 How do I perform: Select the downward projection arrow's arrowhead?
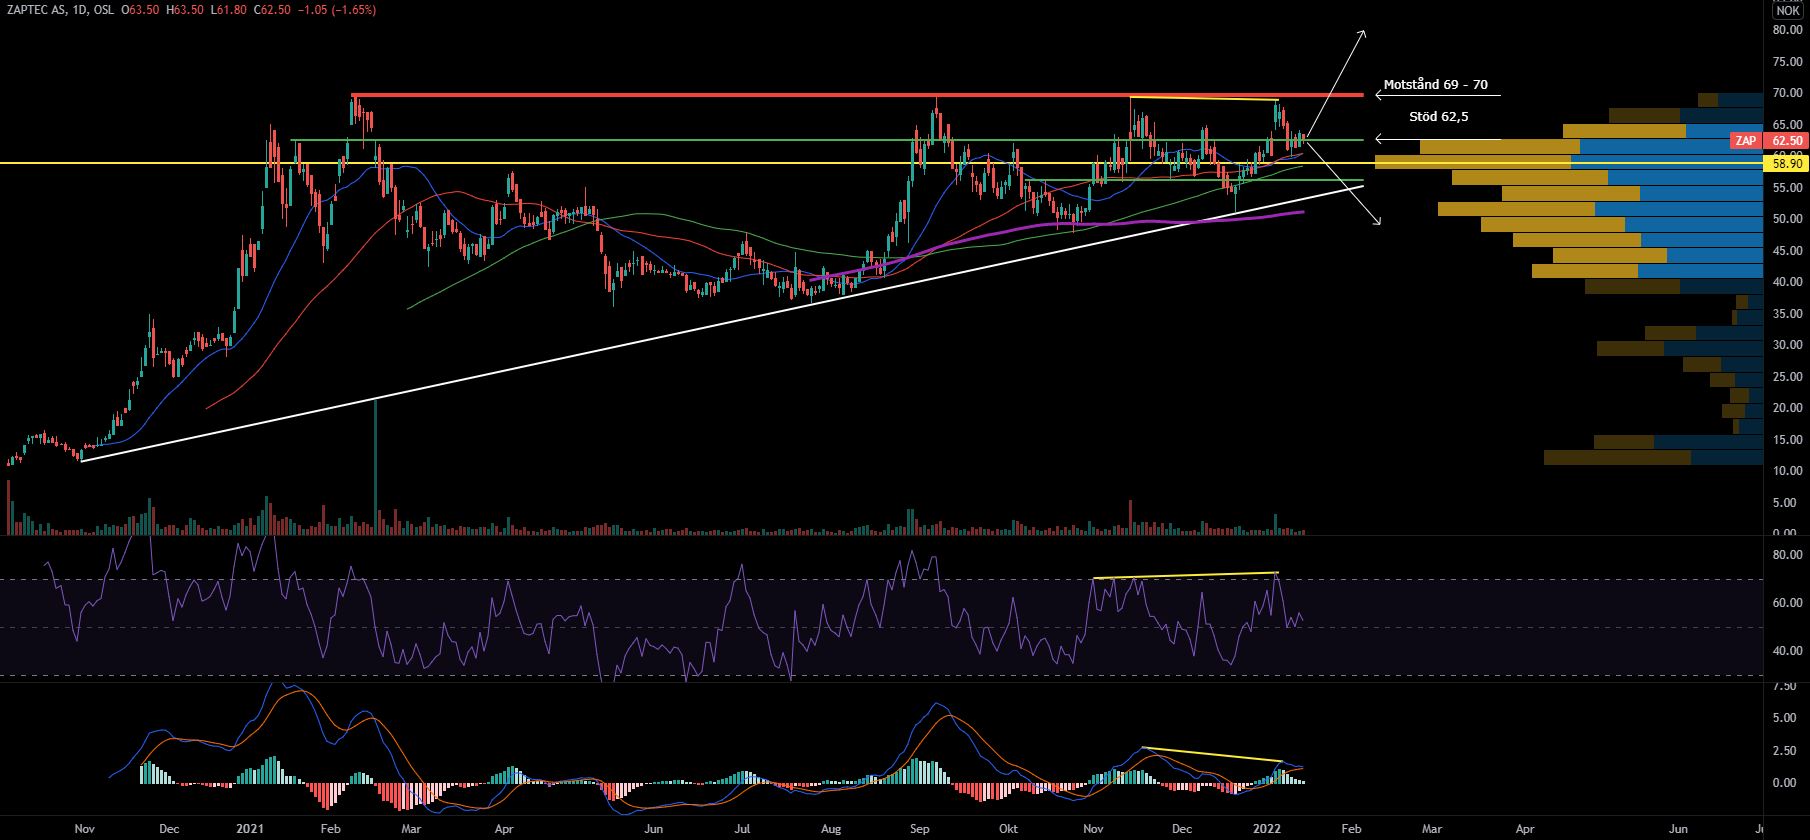click(x=1377, y=220)
